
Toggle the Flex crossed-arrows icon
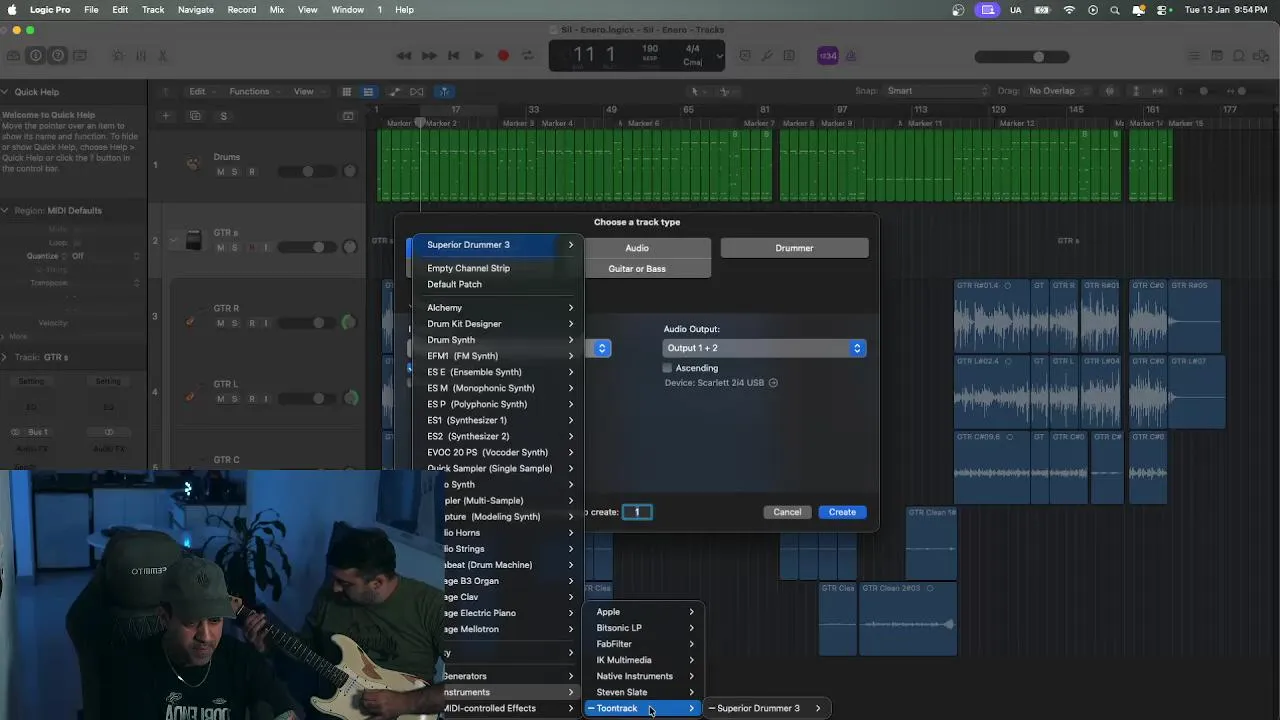(417, 91)
